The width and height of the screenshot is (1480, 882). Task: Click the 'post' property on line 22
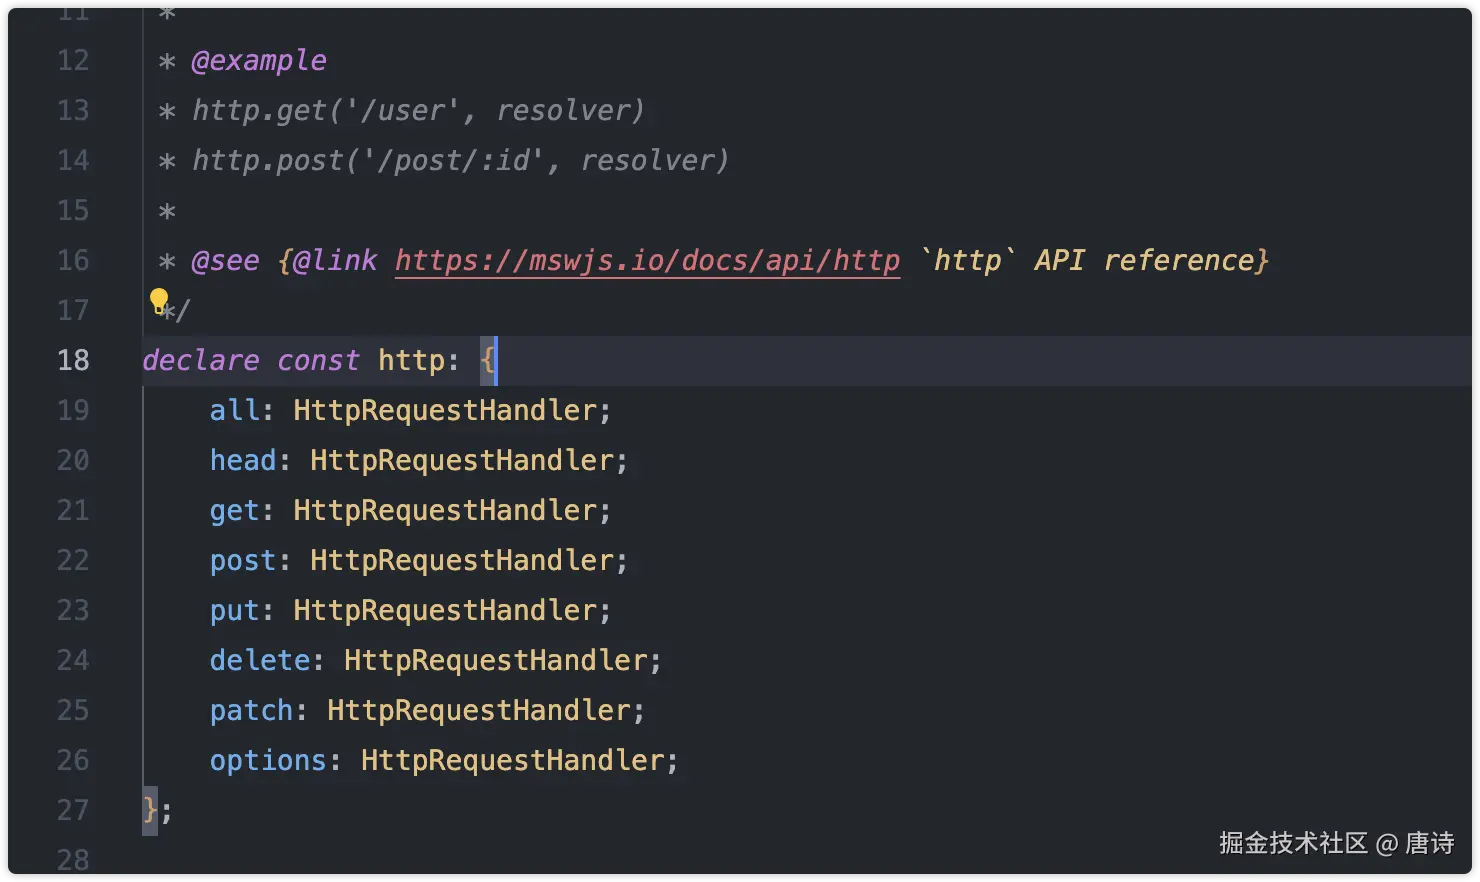[242, 560]
